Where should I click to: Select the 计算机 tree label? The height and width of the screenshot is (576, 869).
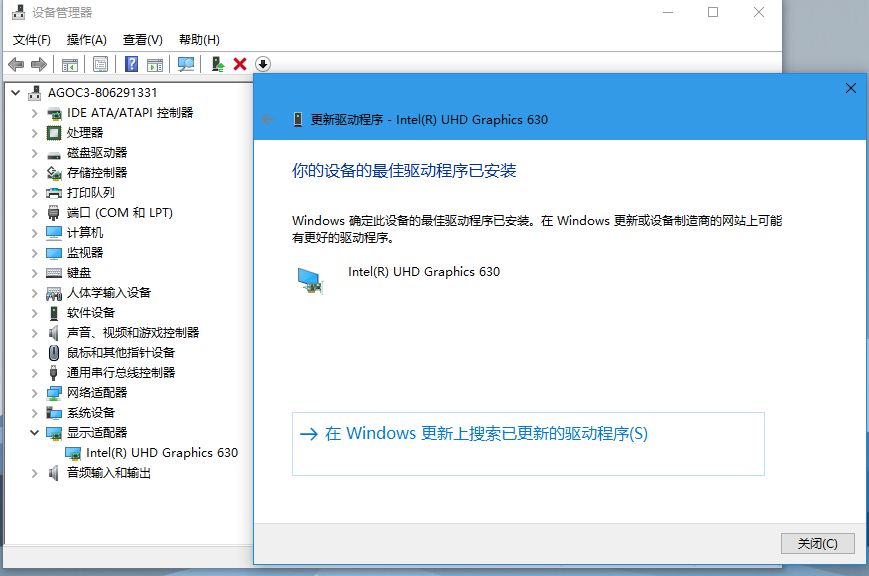85,233
